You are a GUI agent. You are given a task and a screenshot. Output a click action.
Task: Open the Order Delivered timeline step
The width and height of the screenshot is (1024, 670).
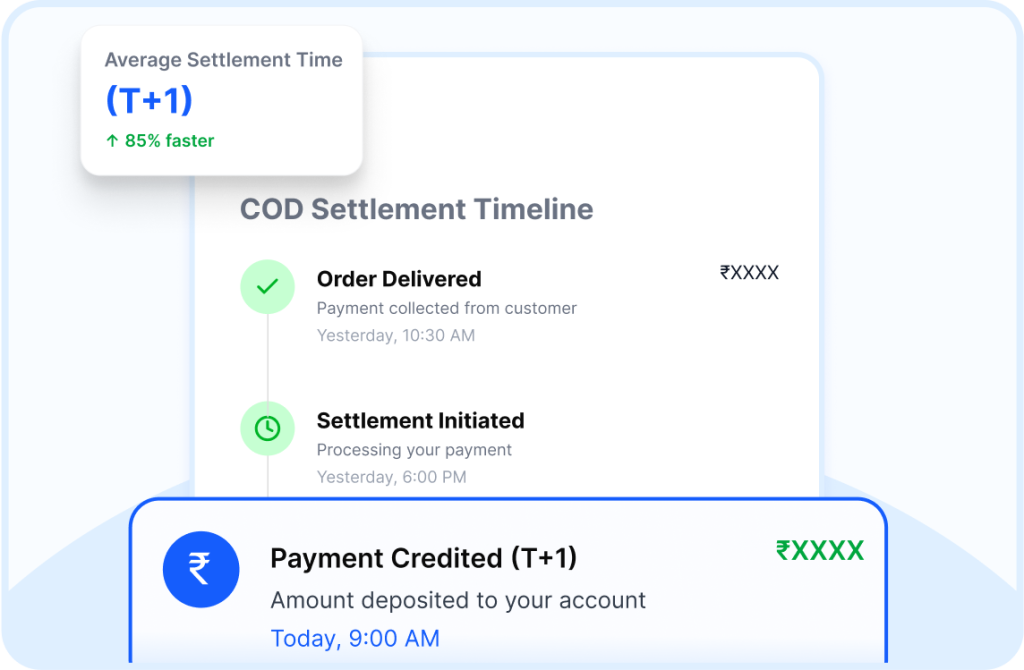point(399,279)
